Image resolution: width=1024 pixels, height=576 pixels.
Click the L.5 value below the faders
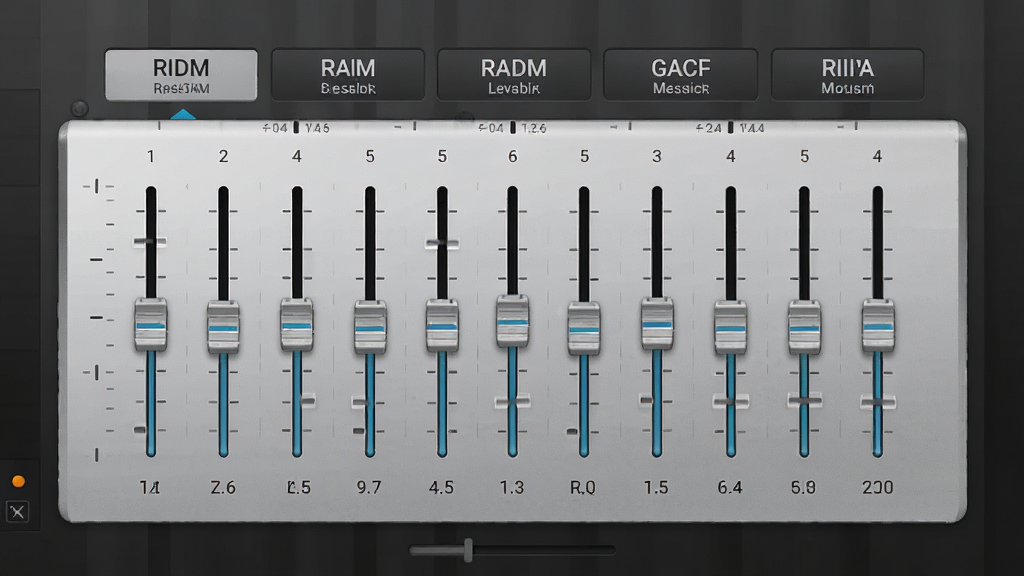point(298,487)
